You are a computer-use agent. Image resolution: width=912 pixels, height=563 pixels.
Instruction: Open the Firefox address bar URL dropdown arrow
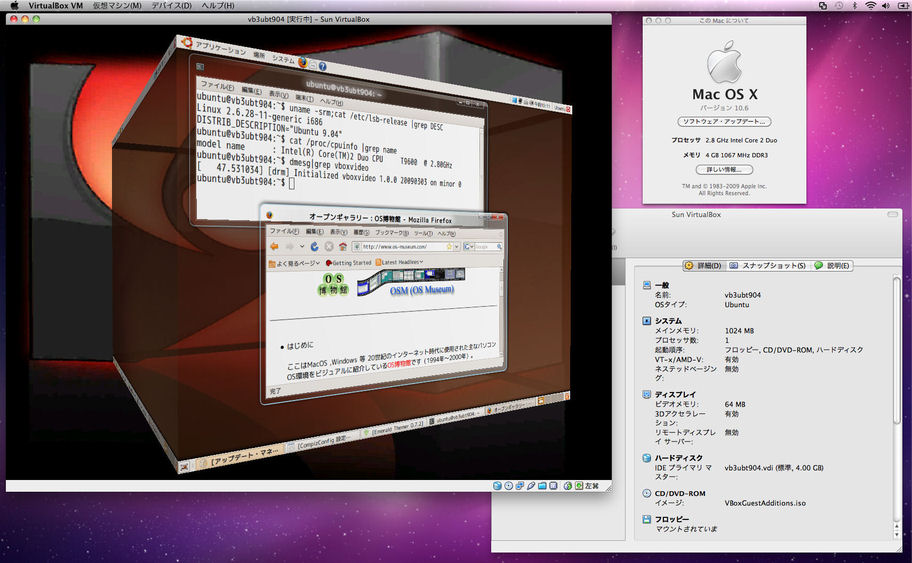[x=457, y=247]
